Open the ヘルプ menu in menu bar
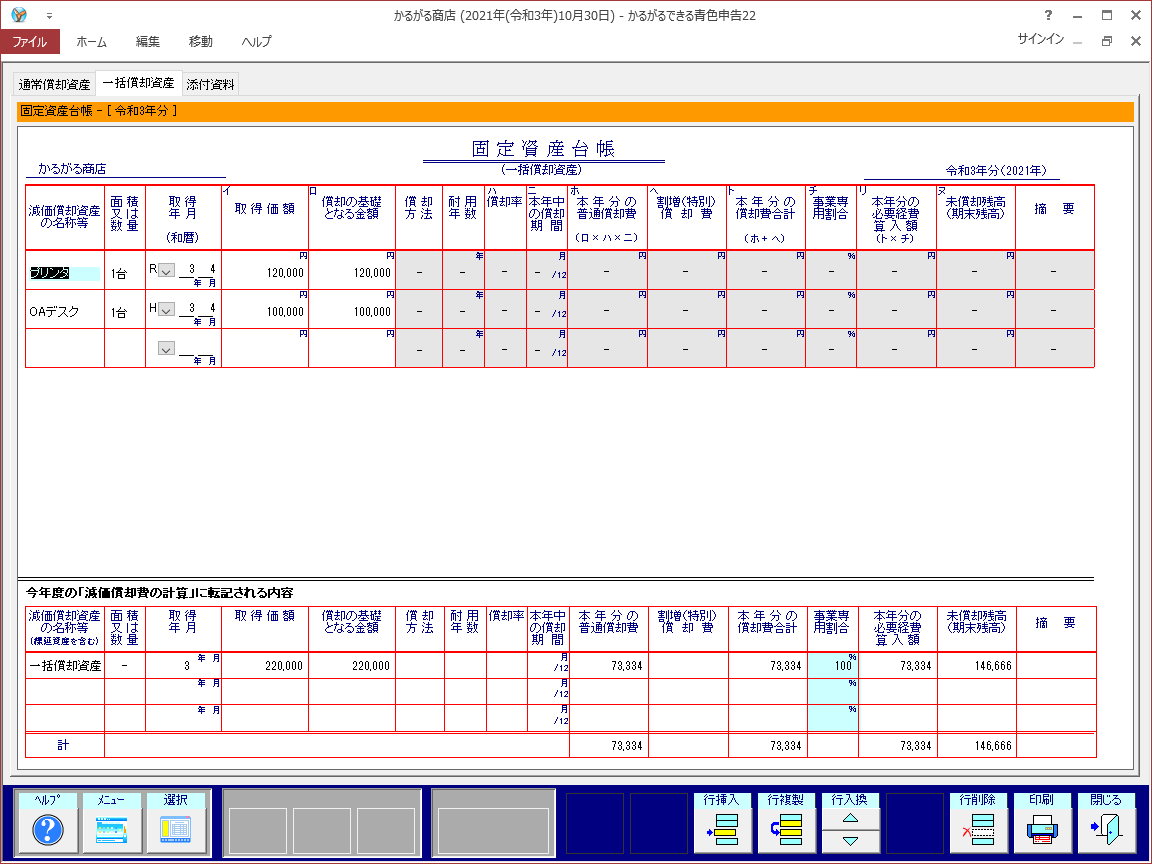Screen dimensions: 1152x864 (256, 42)
